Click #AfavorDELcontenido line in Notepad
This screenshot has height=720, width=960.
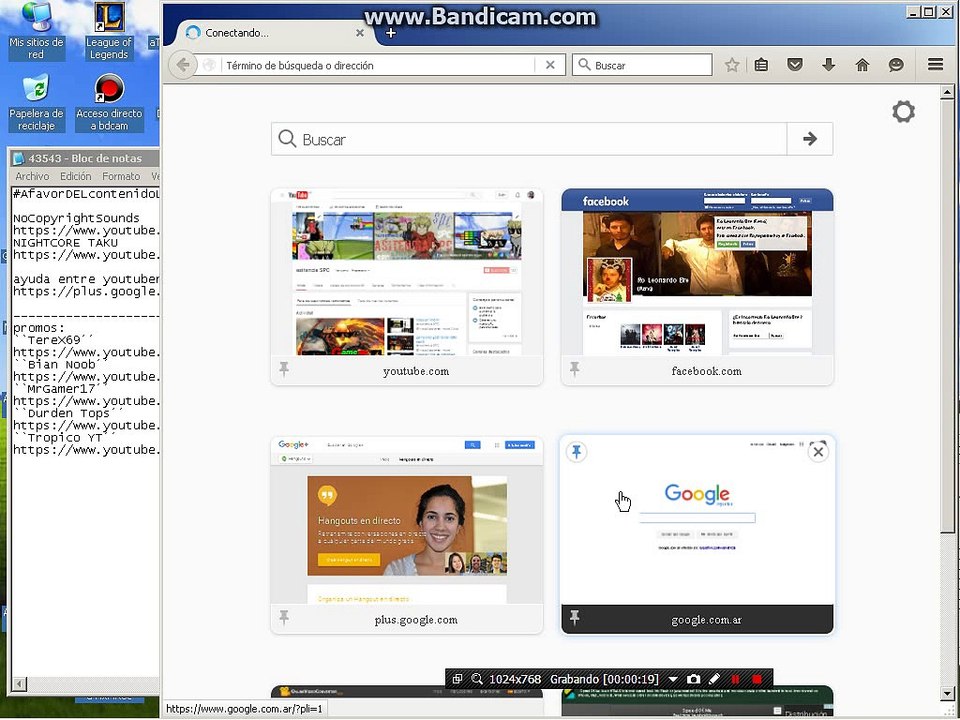pos(86,194)
